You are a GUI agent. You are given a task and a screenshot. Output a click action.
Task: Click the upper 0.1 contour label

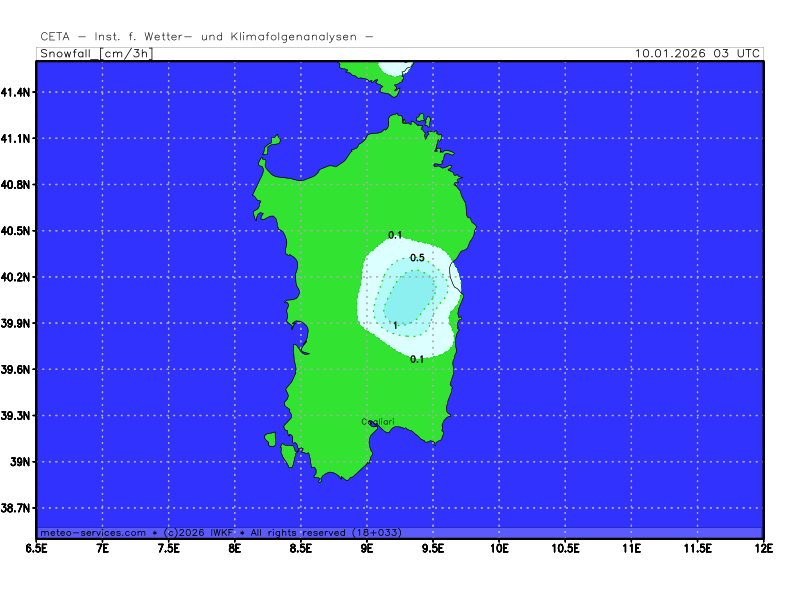coord(395,235)
